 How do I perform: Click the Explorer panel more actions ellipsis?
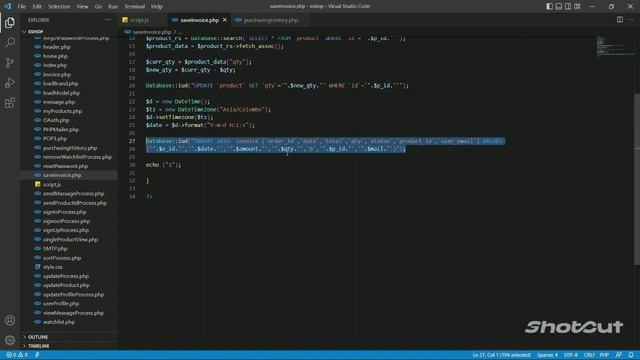point(108,20)
